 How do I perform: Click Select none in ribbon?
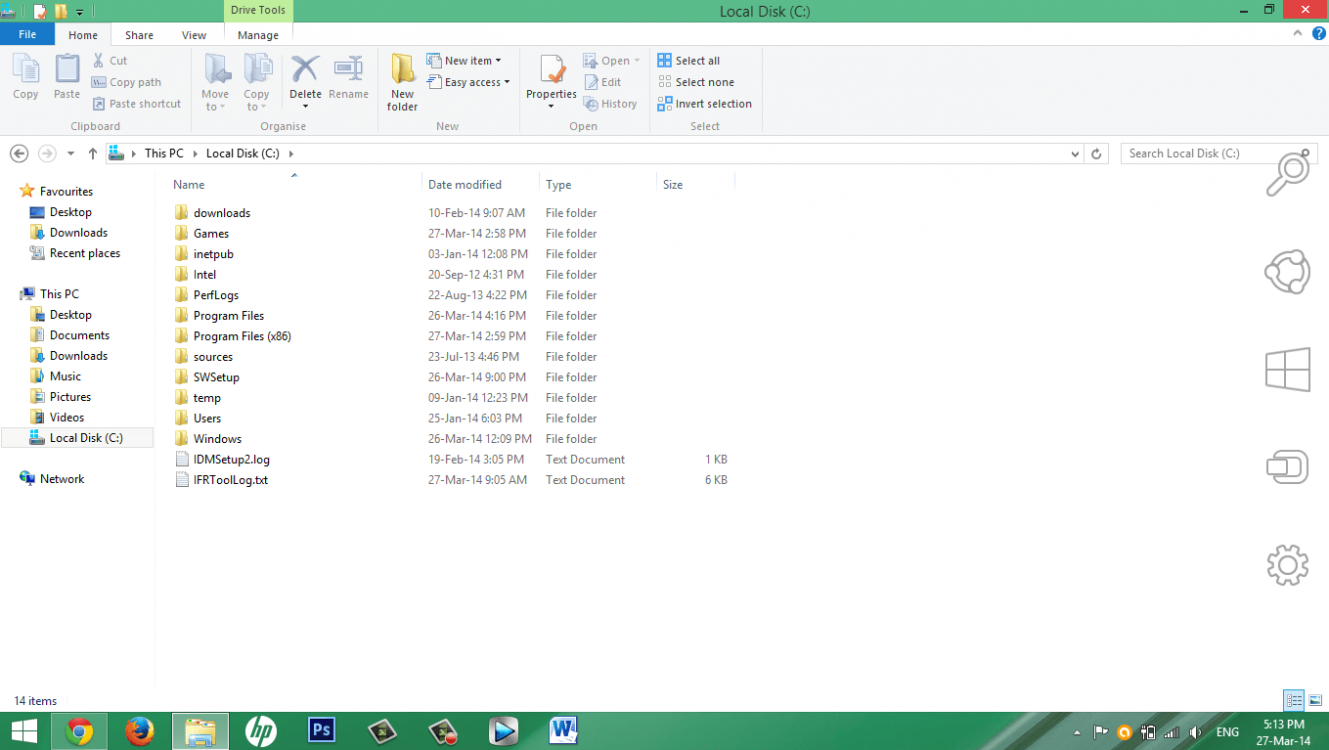tap(696, 82)
